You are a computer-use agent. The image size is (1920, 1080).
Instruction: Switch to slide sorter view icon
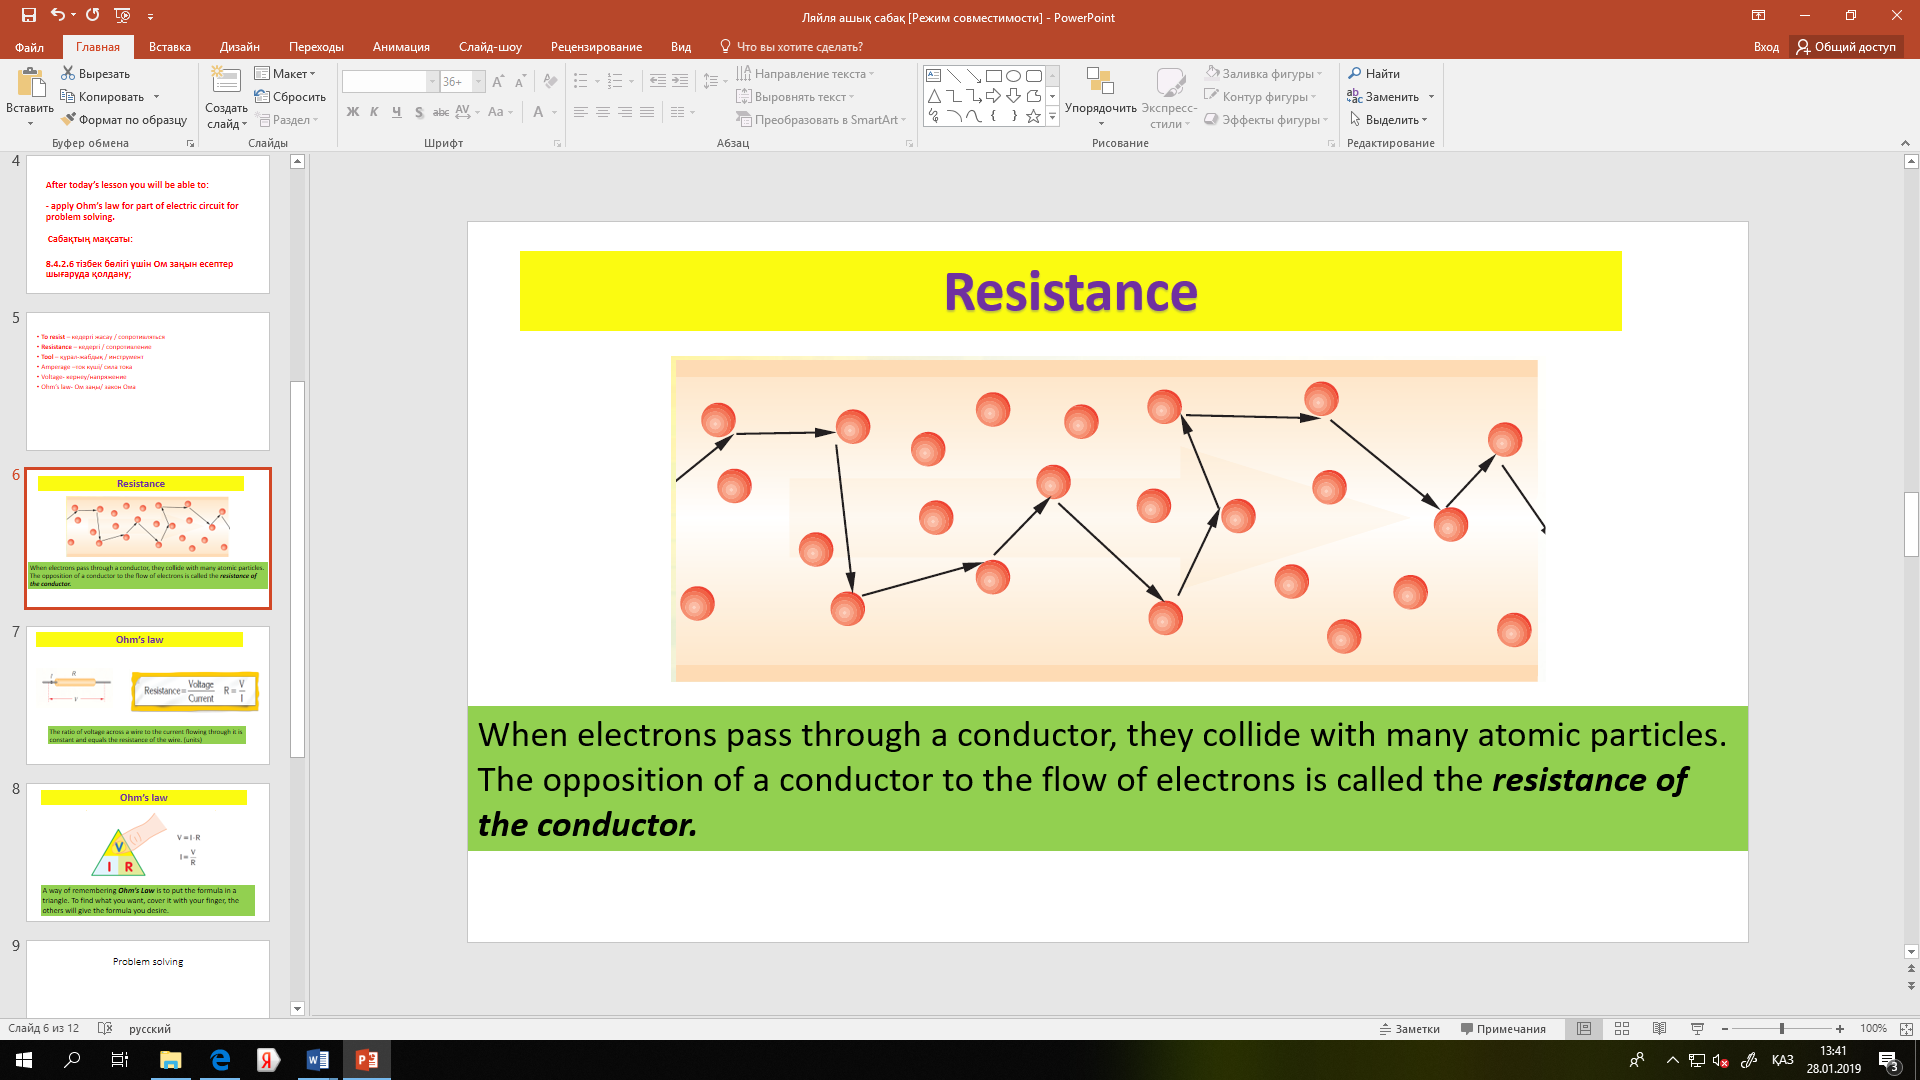coord(1622,1028)
